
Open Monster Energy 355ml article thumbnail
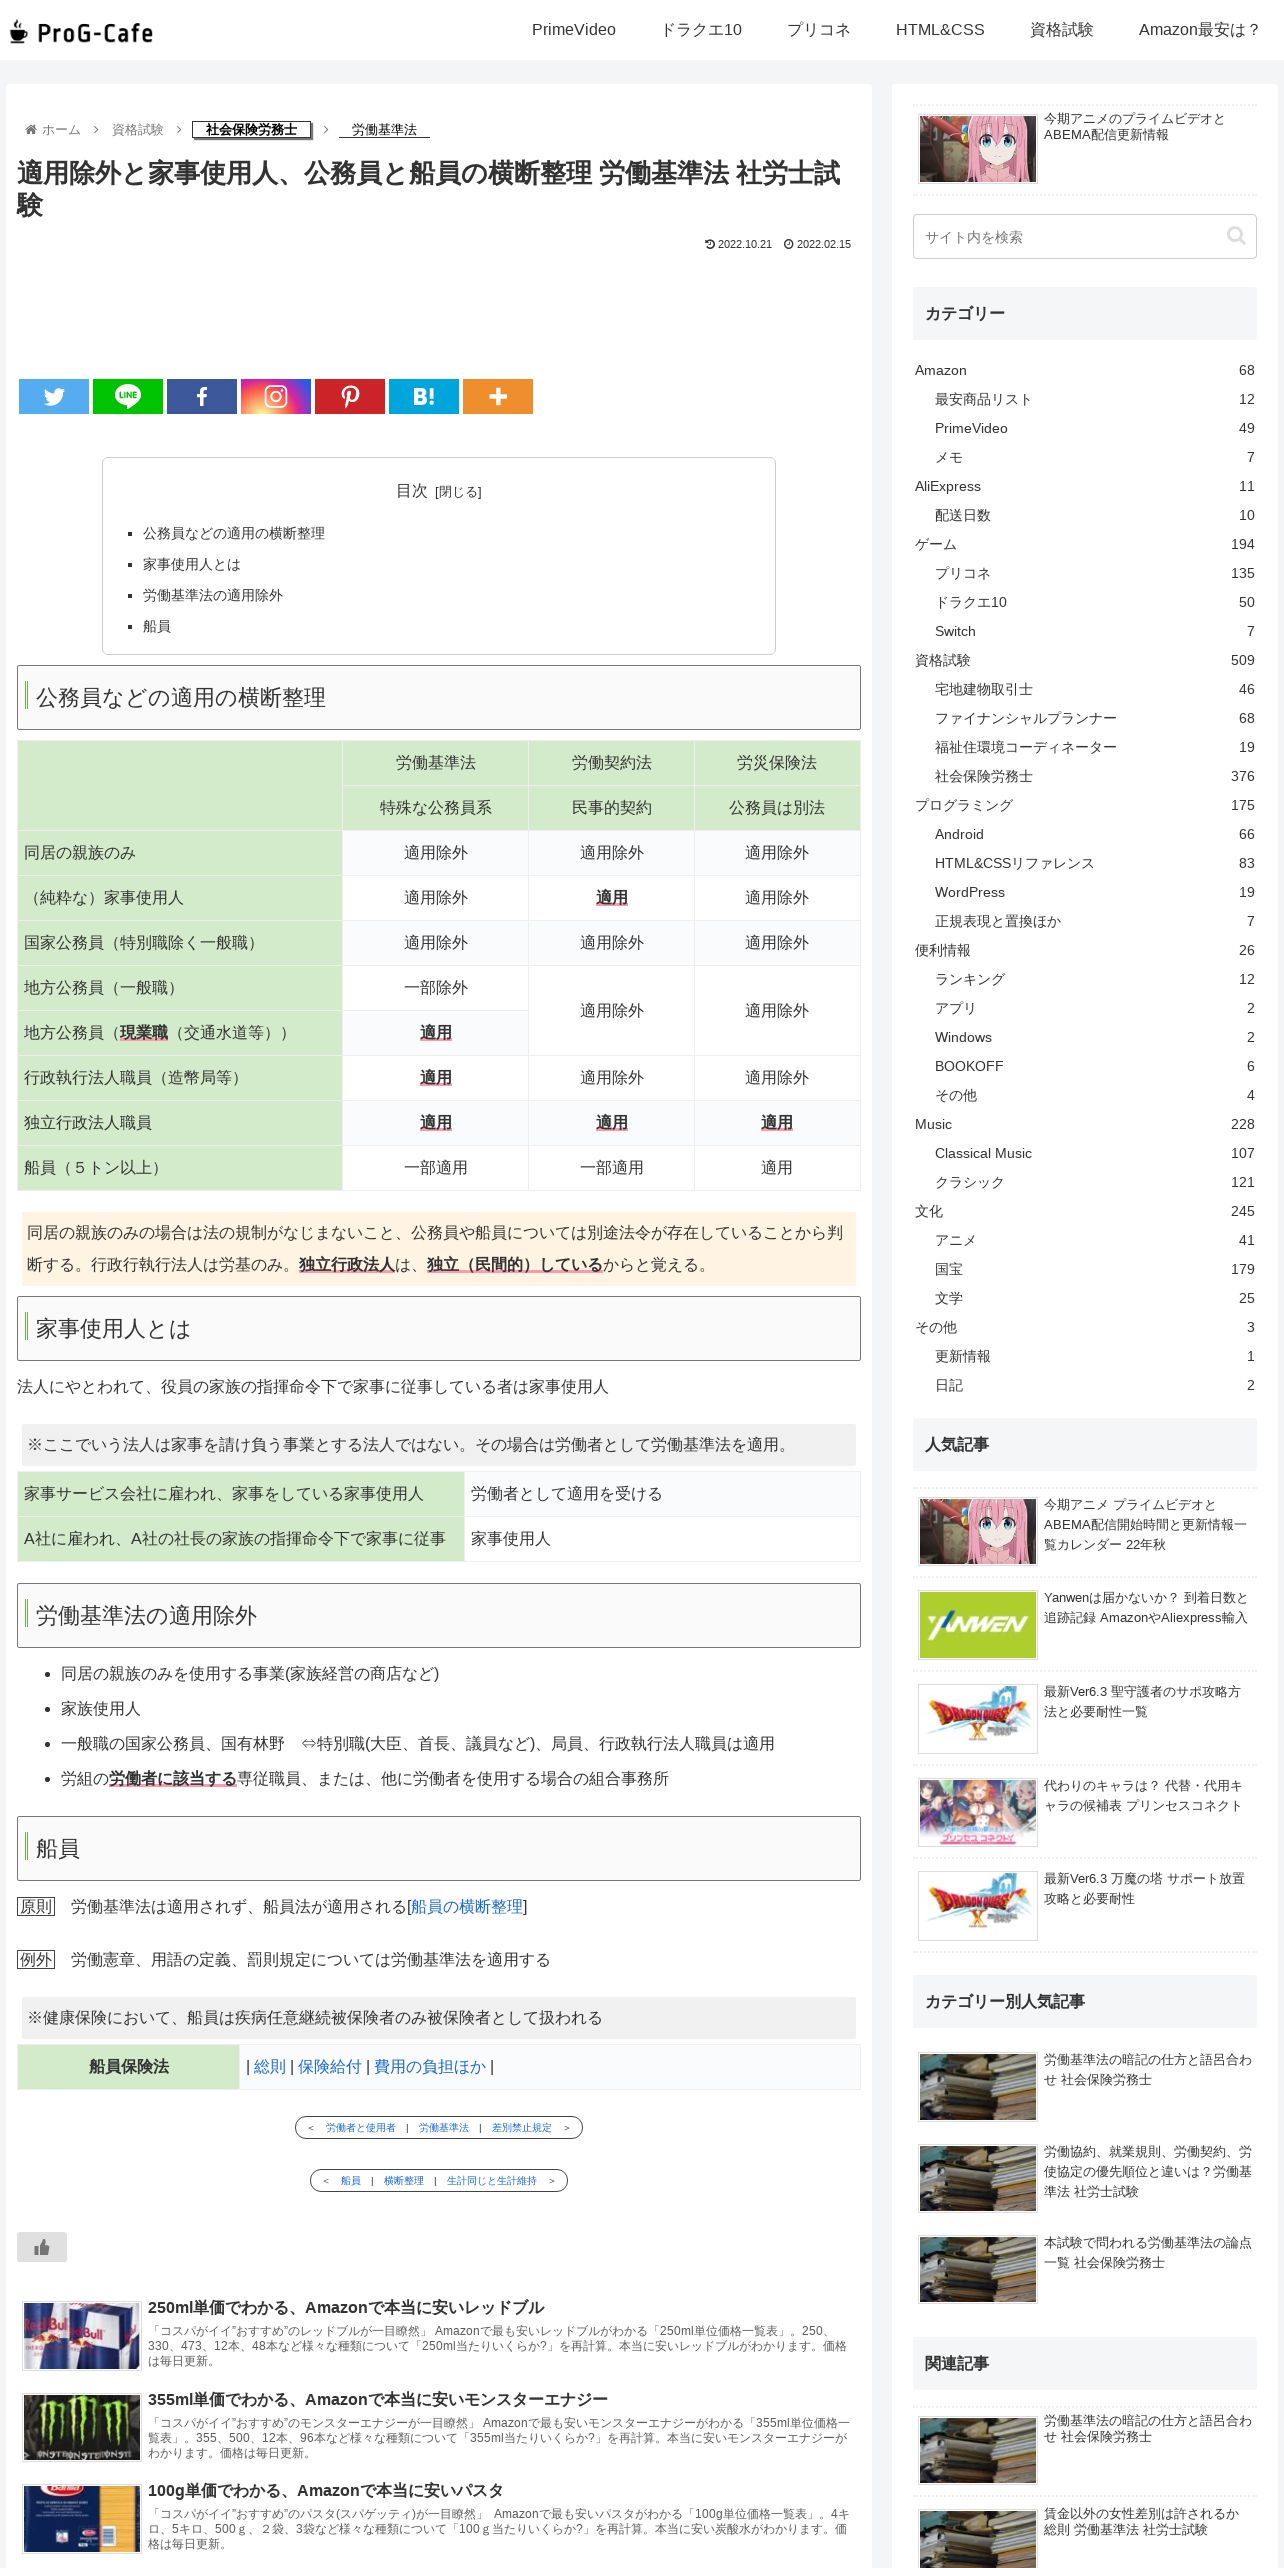pyautogui.click(x=82, y=2427)
